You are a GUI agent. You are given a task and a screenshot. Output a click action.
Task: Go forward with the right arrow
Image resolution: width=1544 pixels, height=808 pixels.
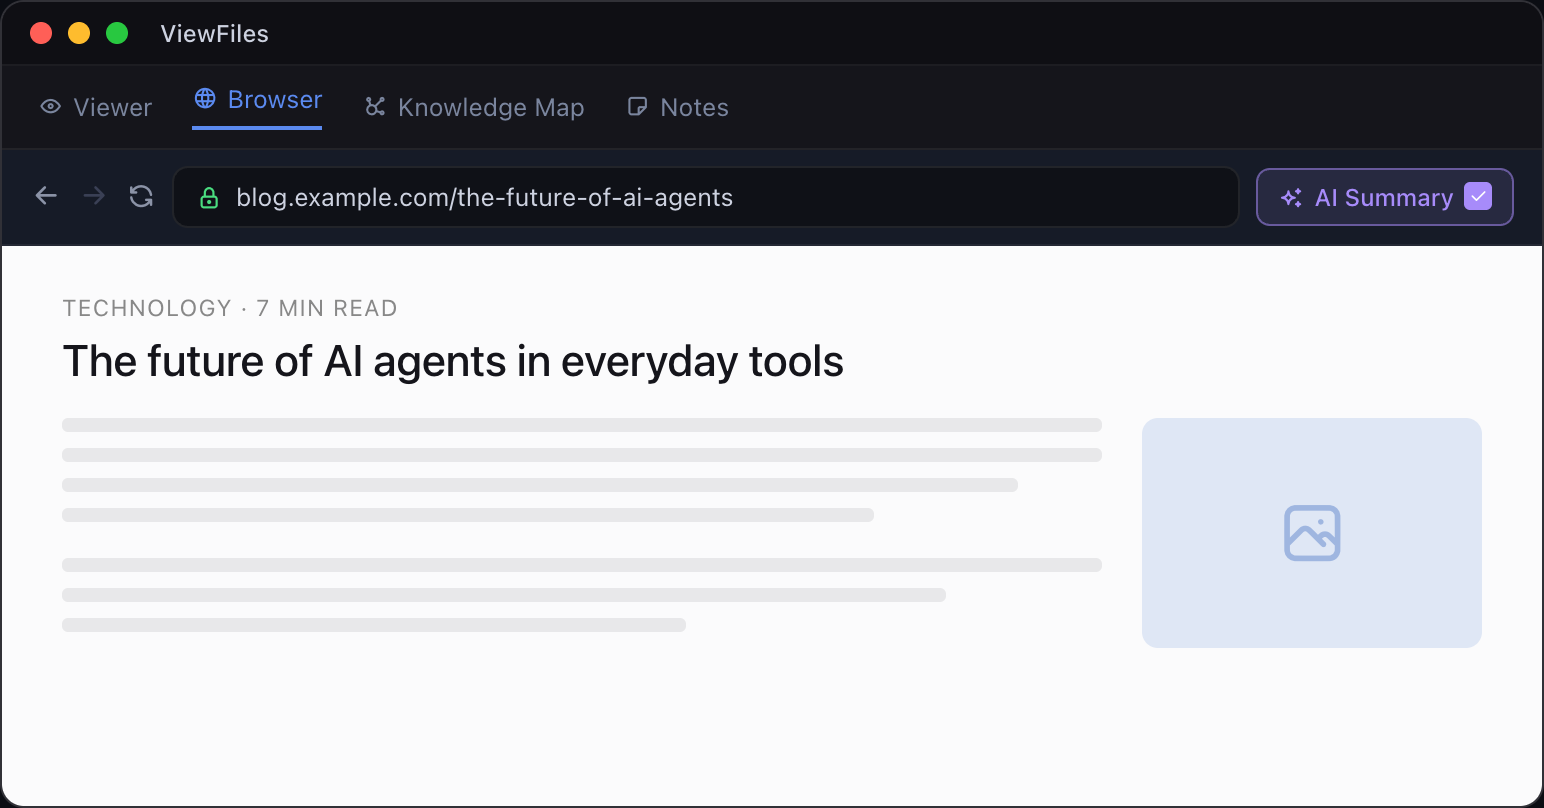pyautogui.click(x=94, y=196)
